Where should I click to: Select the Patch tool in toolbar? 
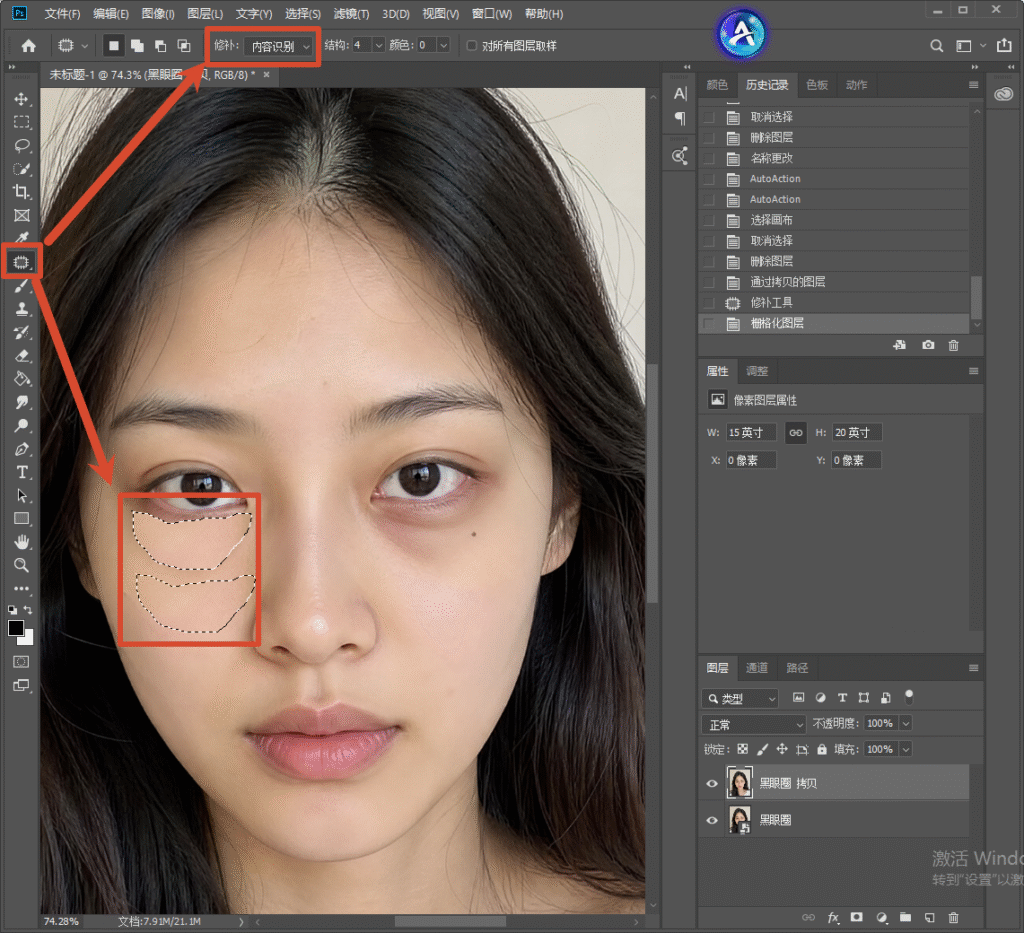(x=22, y=262)
